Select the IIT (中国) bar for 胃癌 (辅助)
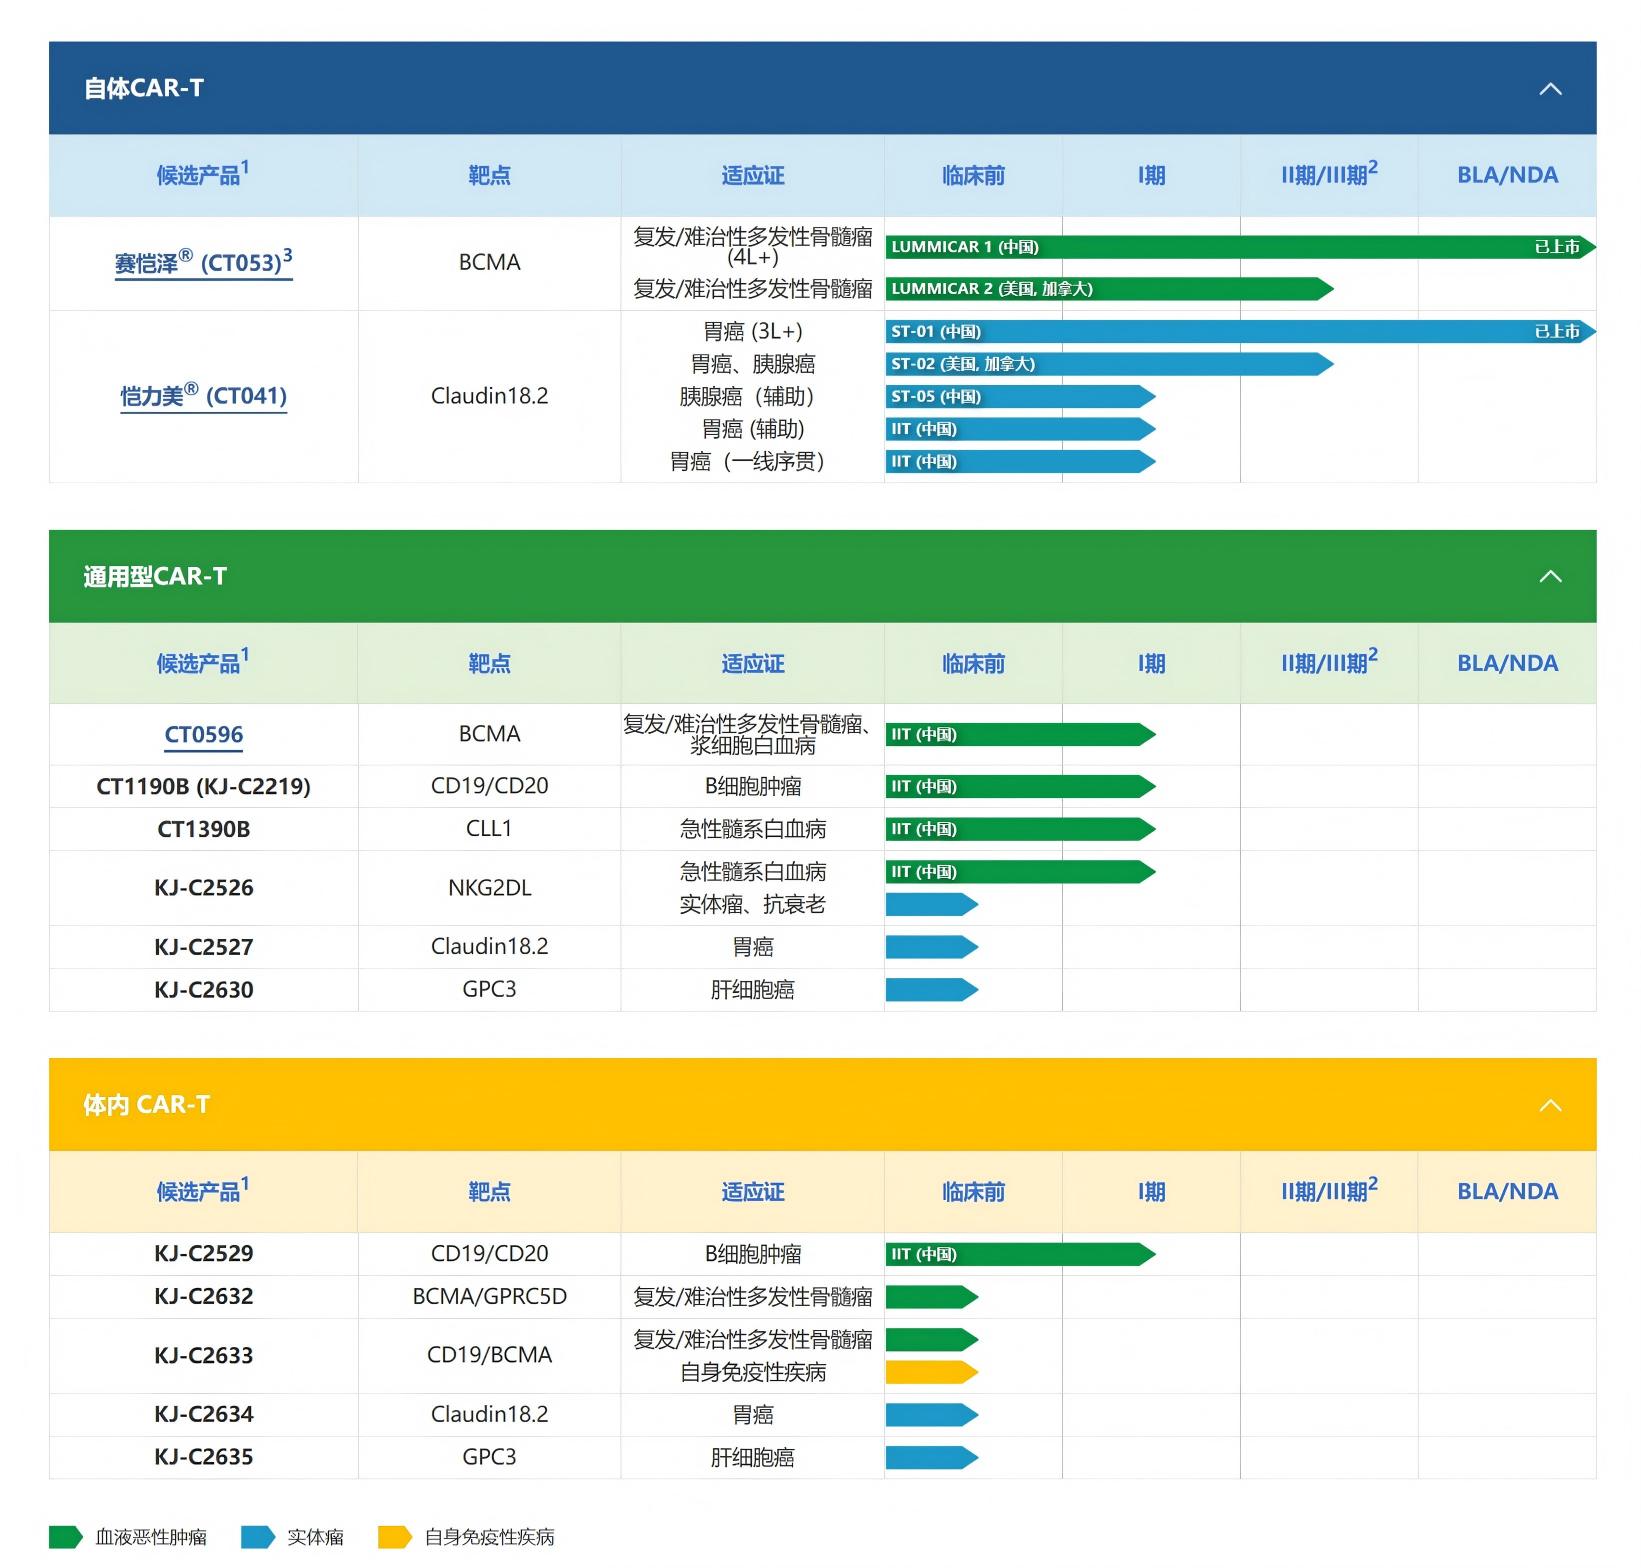 coord(1021,429)
